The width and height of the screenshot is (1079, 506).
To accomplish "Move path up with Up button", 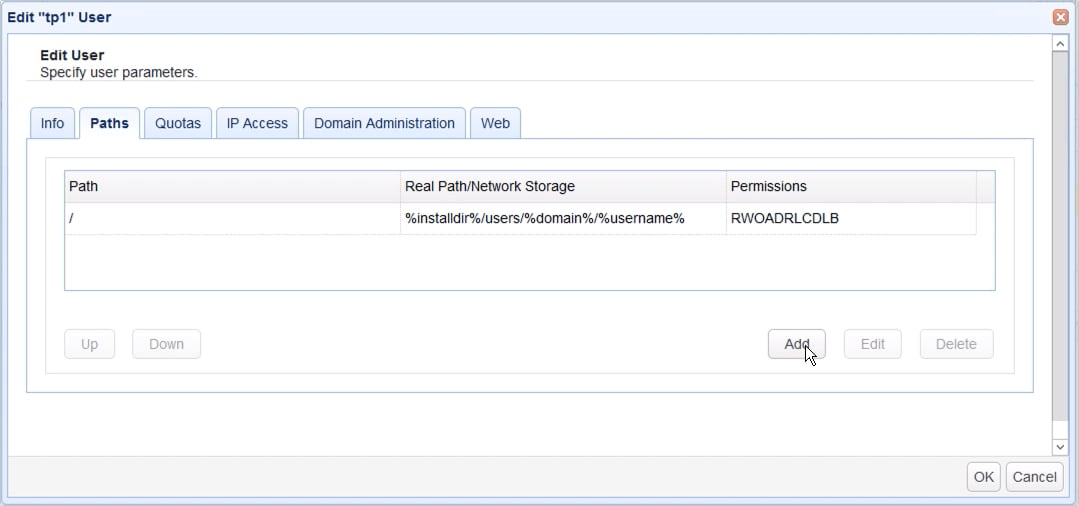I will (x=89, y=344).
